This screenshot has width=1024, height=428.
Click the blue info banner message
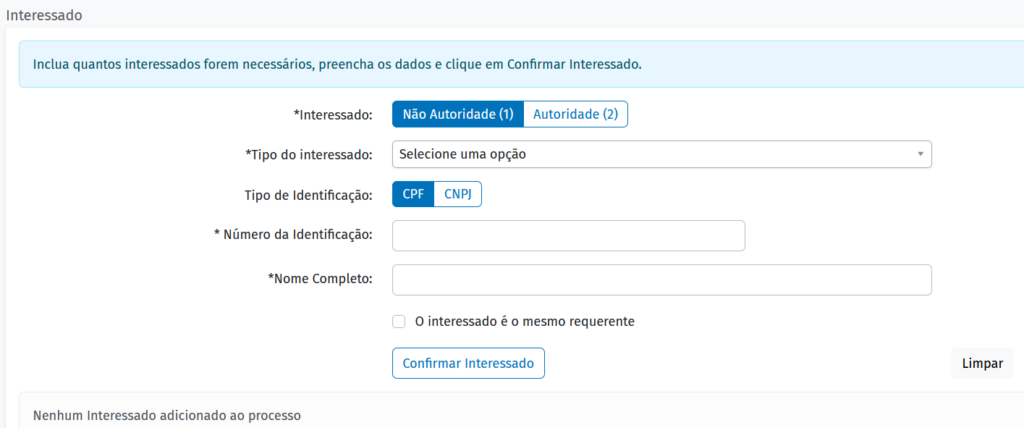(x=337, y=63)
